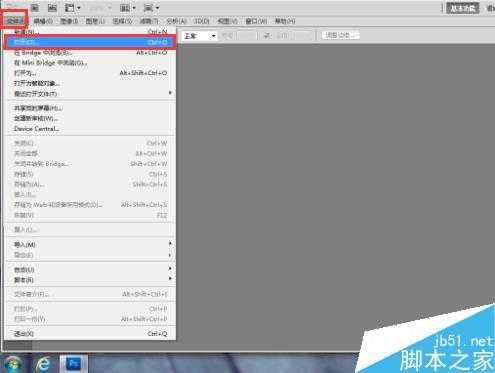Click the 调整边缘 button in options bar

coord(340,35)
